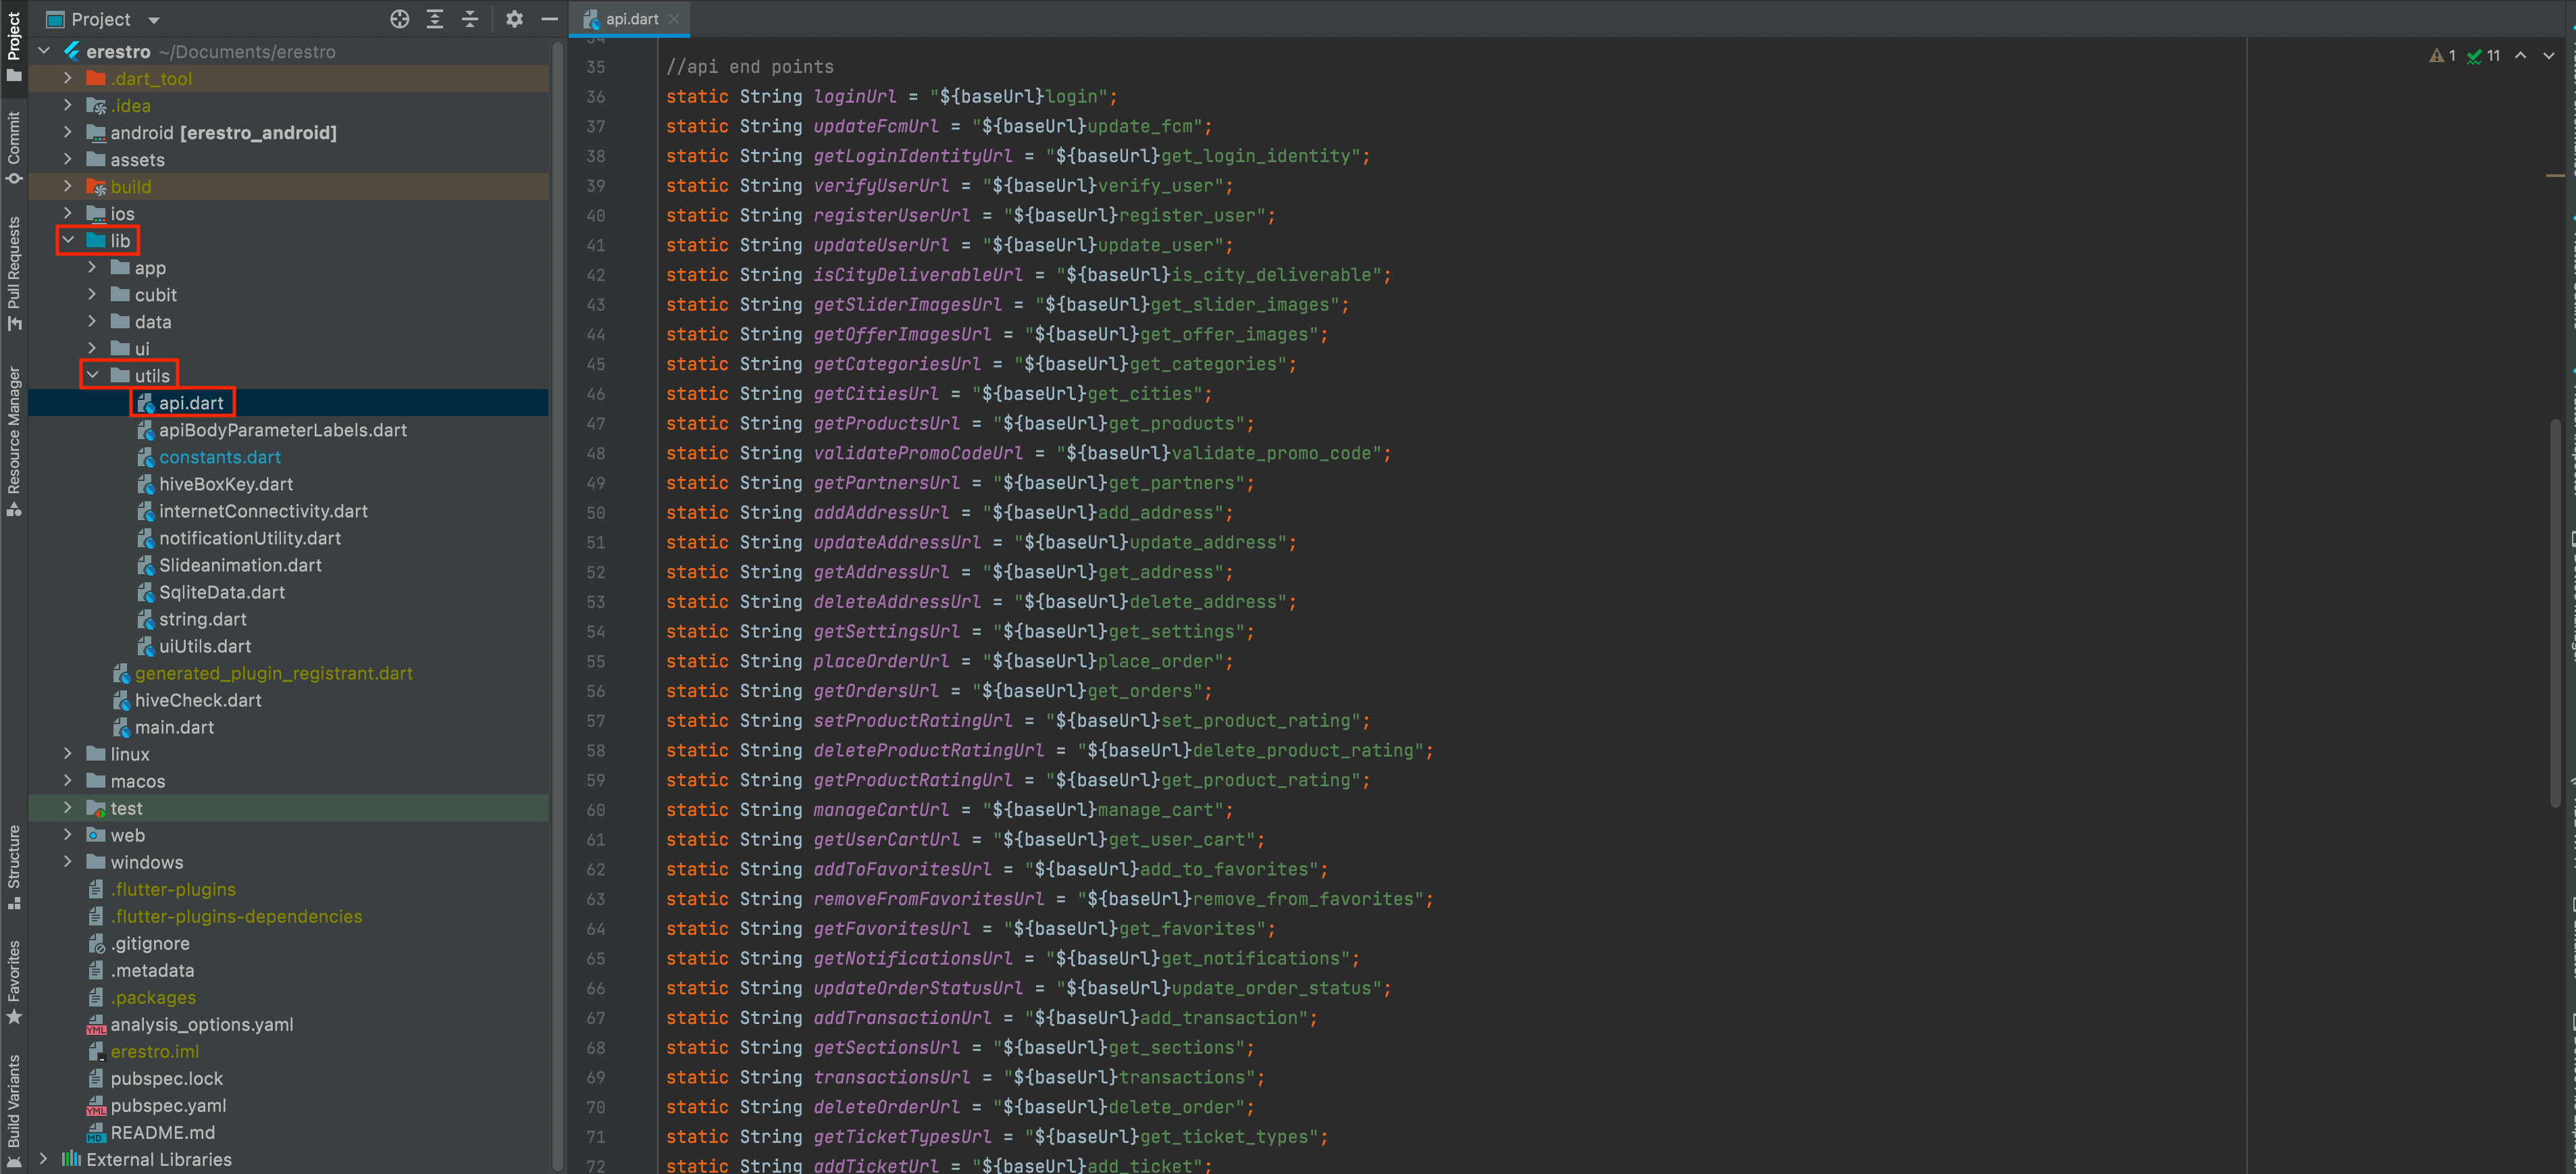Expand the web folder
This screenshot has width=2576, height=1174.
(x=68, y=834)
